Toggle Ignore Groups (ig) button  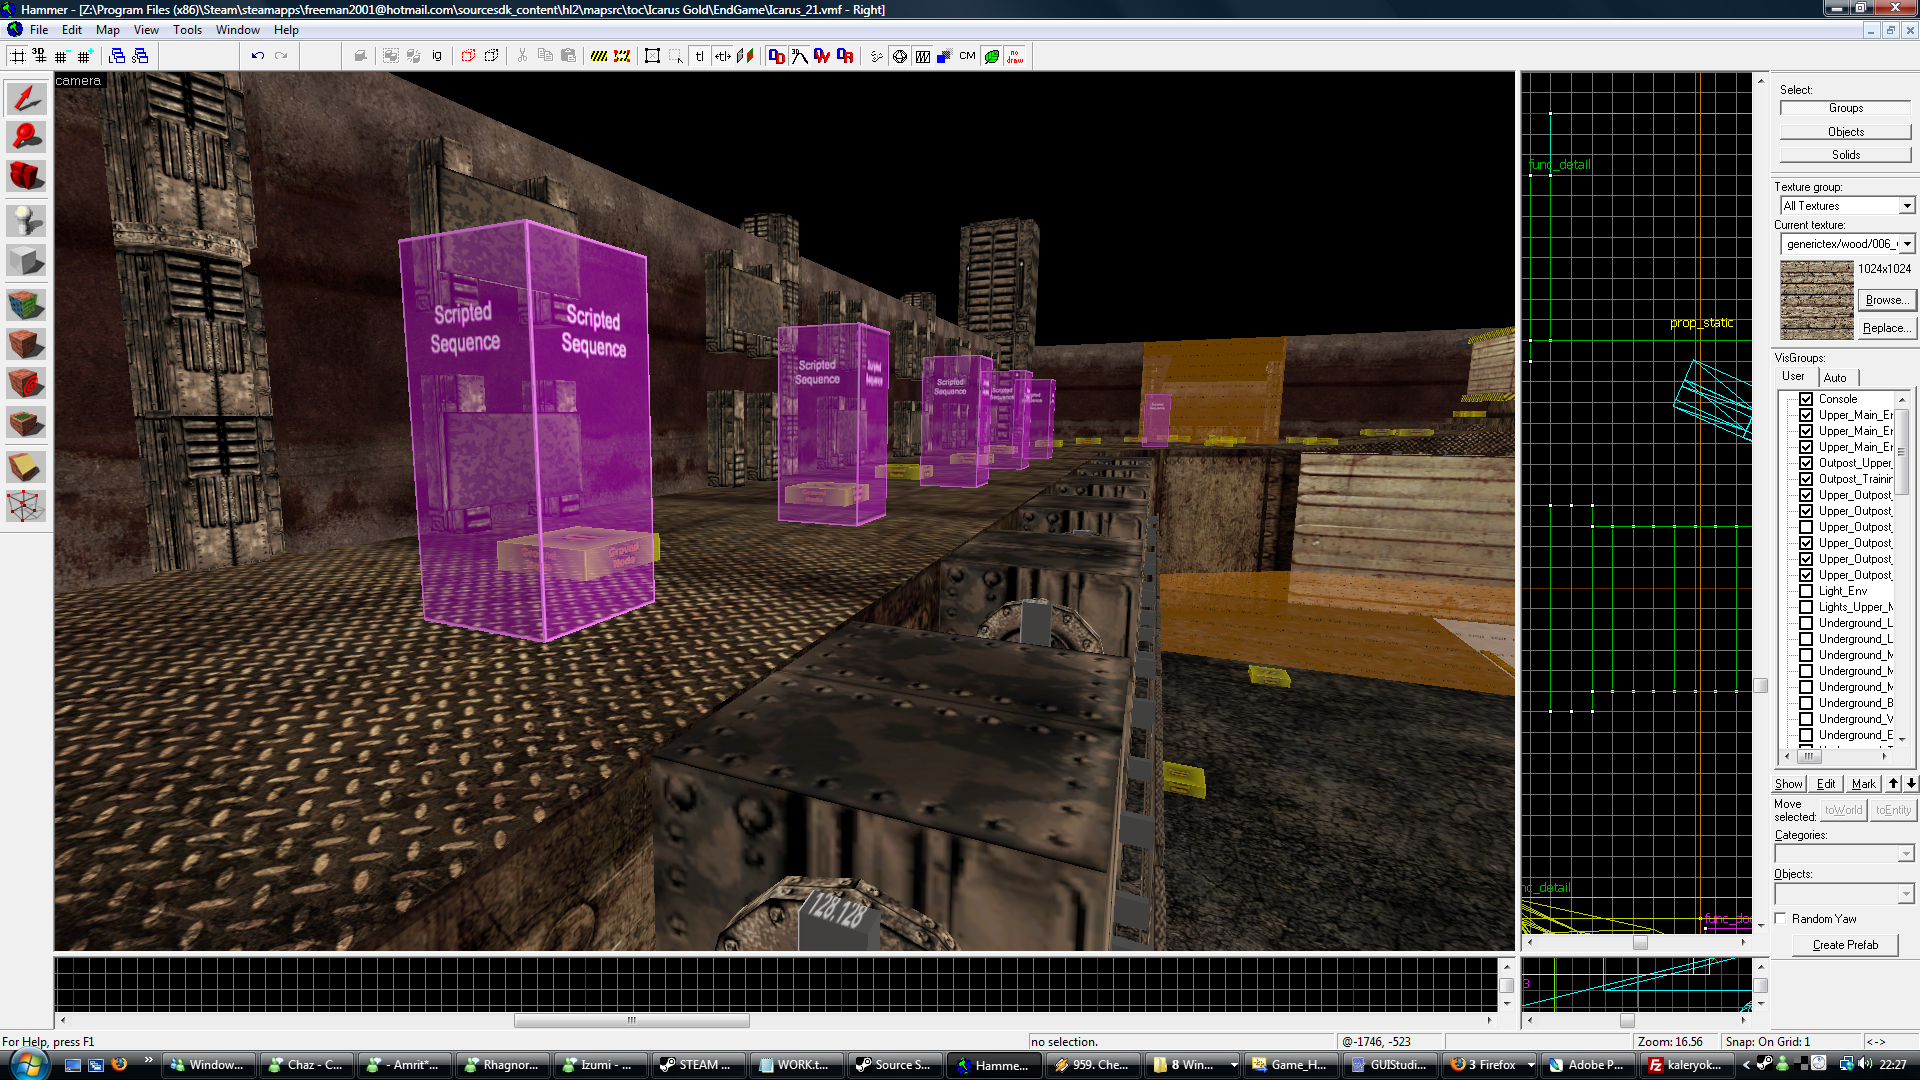437,56
